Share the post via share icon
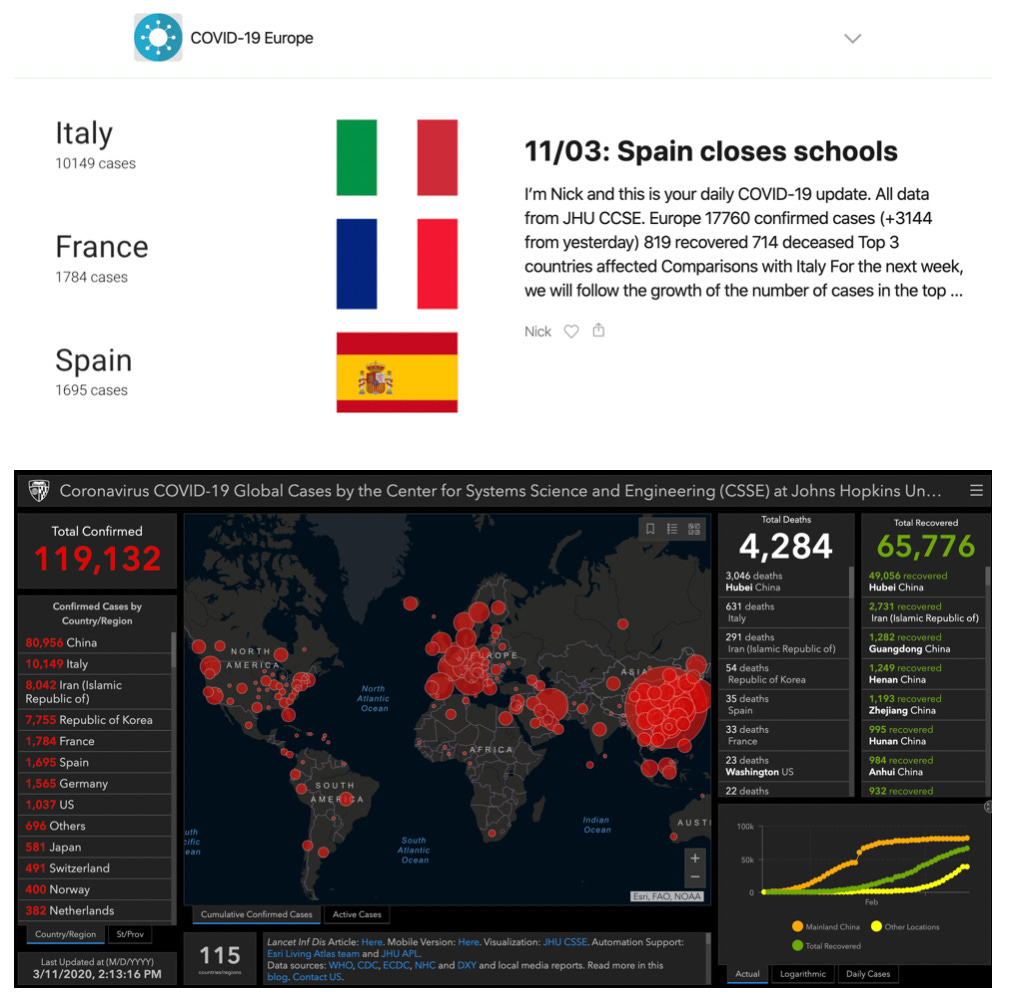This screenshot has height=1000, width=1012. pos(598,331)
